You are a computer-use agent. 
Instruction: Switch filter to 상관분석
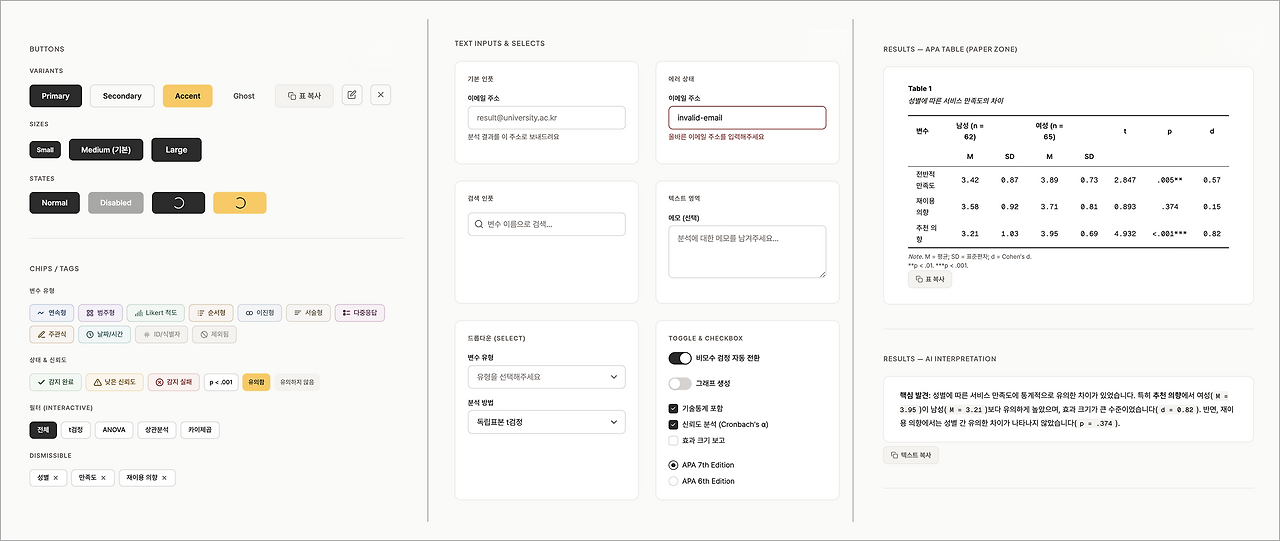tap(157, 430)
